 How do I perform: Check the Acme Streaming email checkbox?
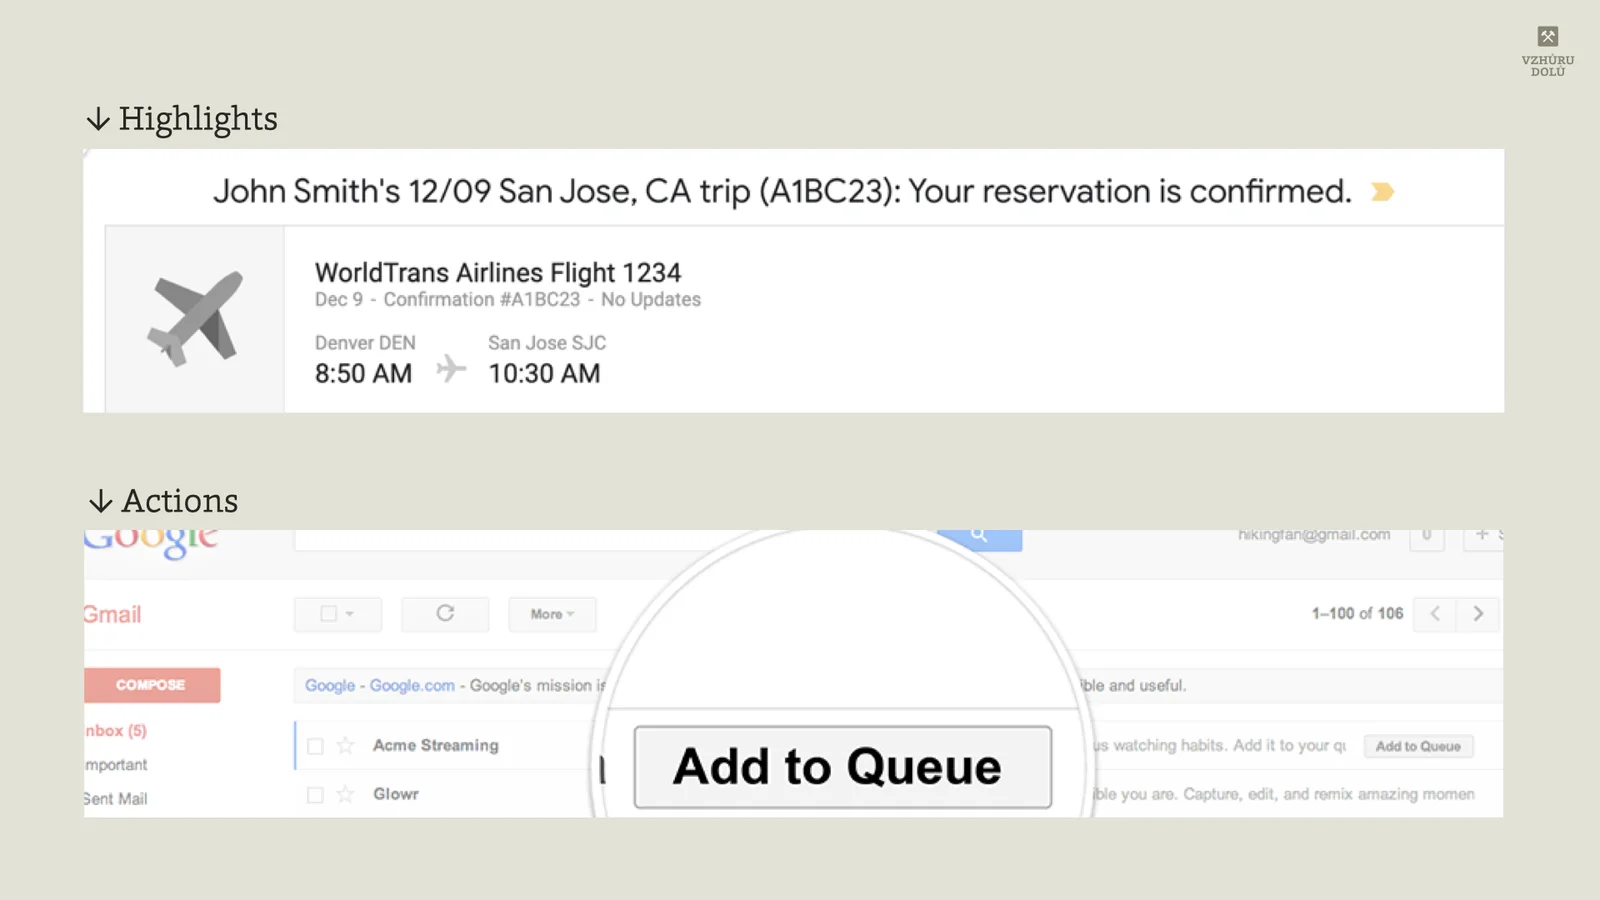coord(316,745)
